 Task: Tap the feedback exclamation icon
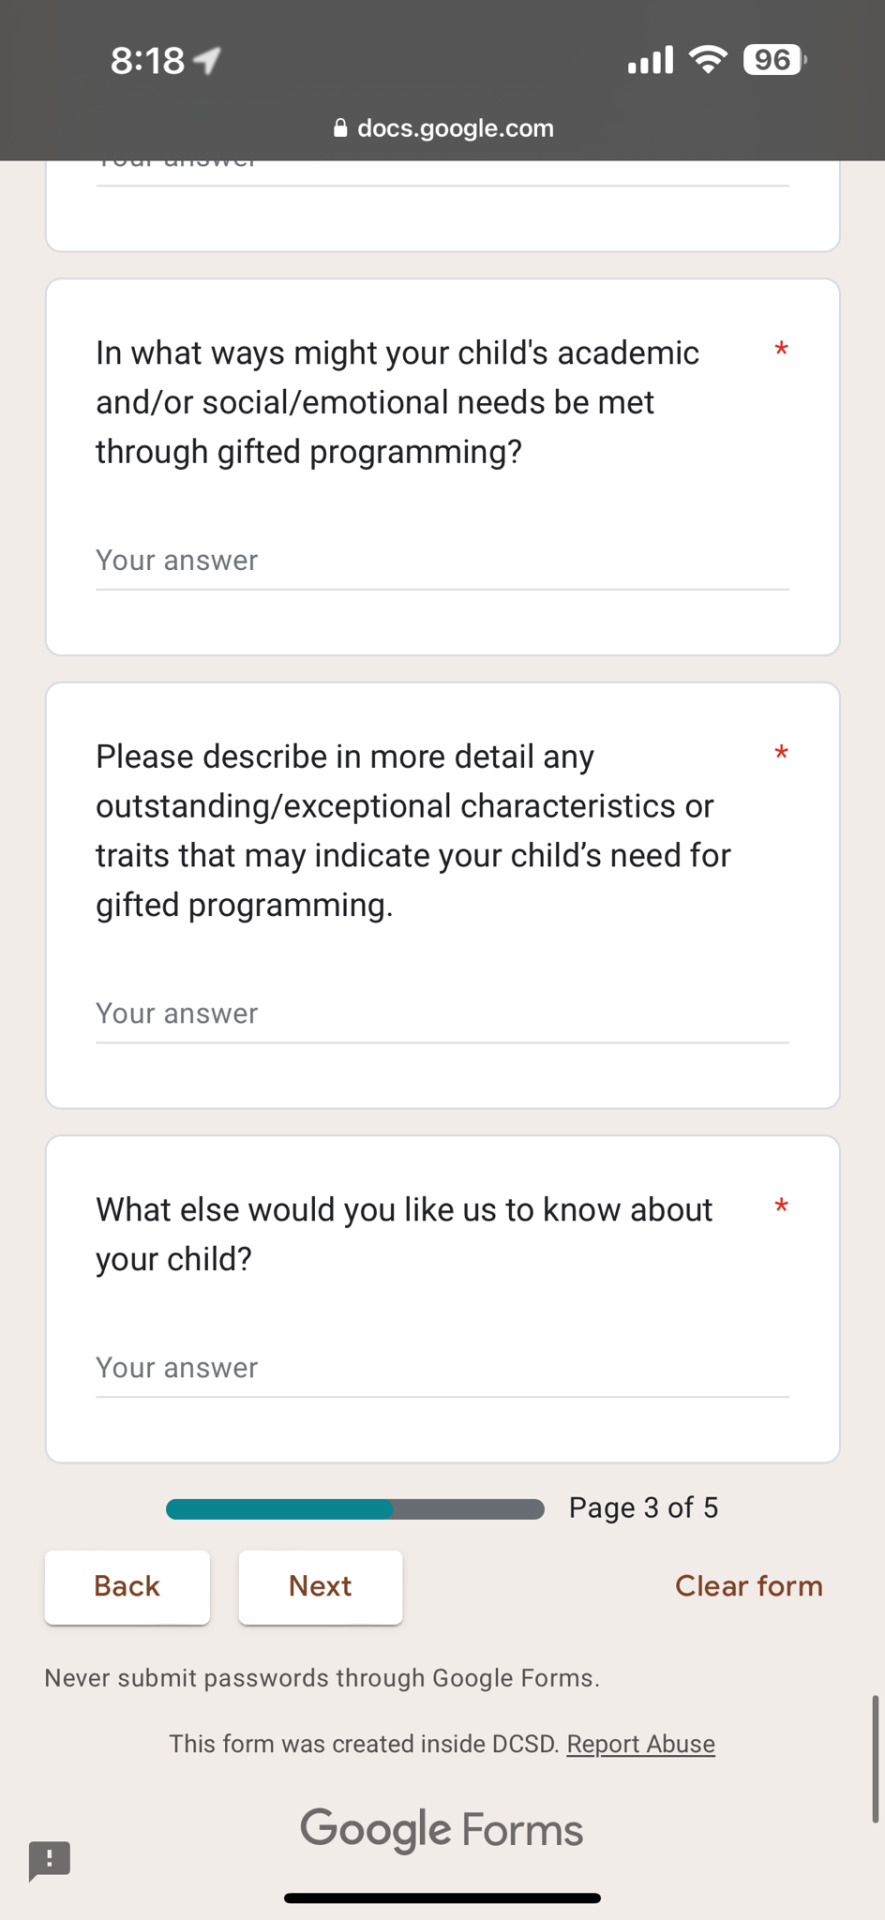(49, 1861)
